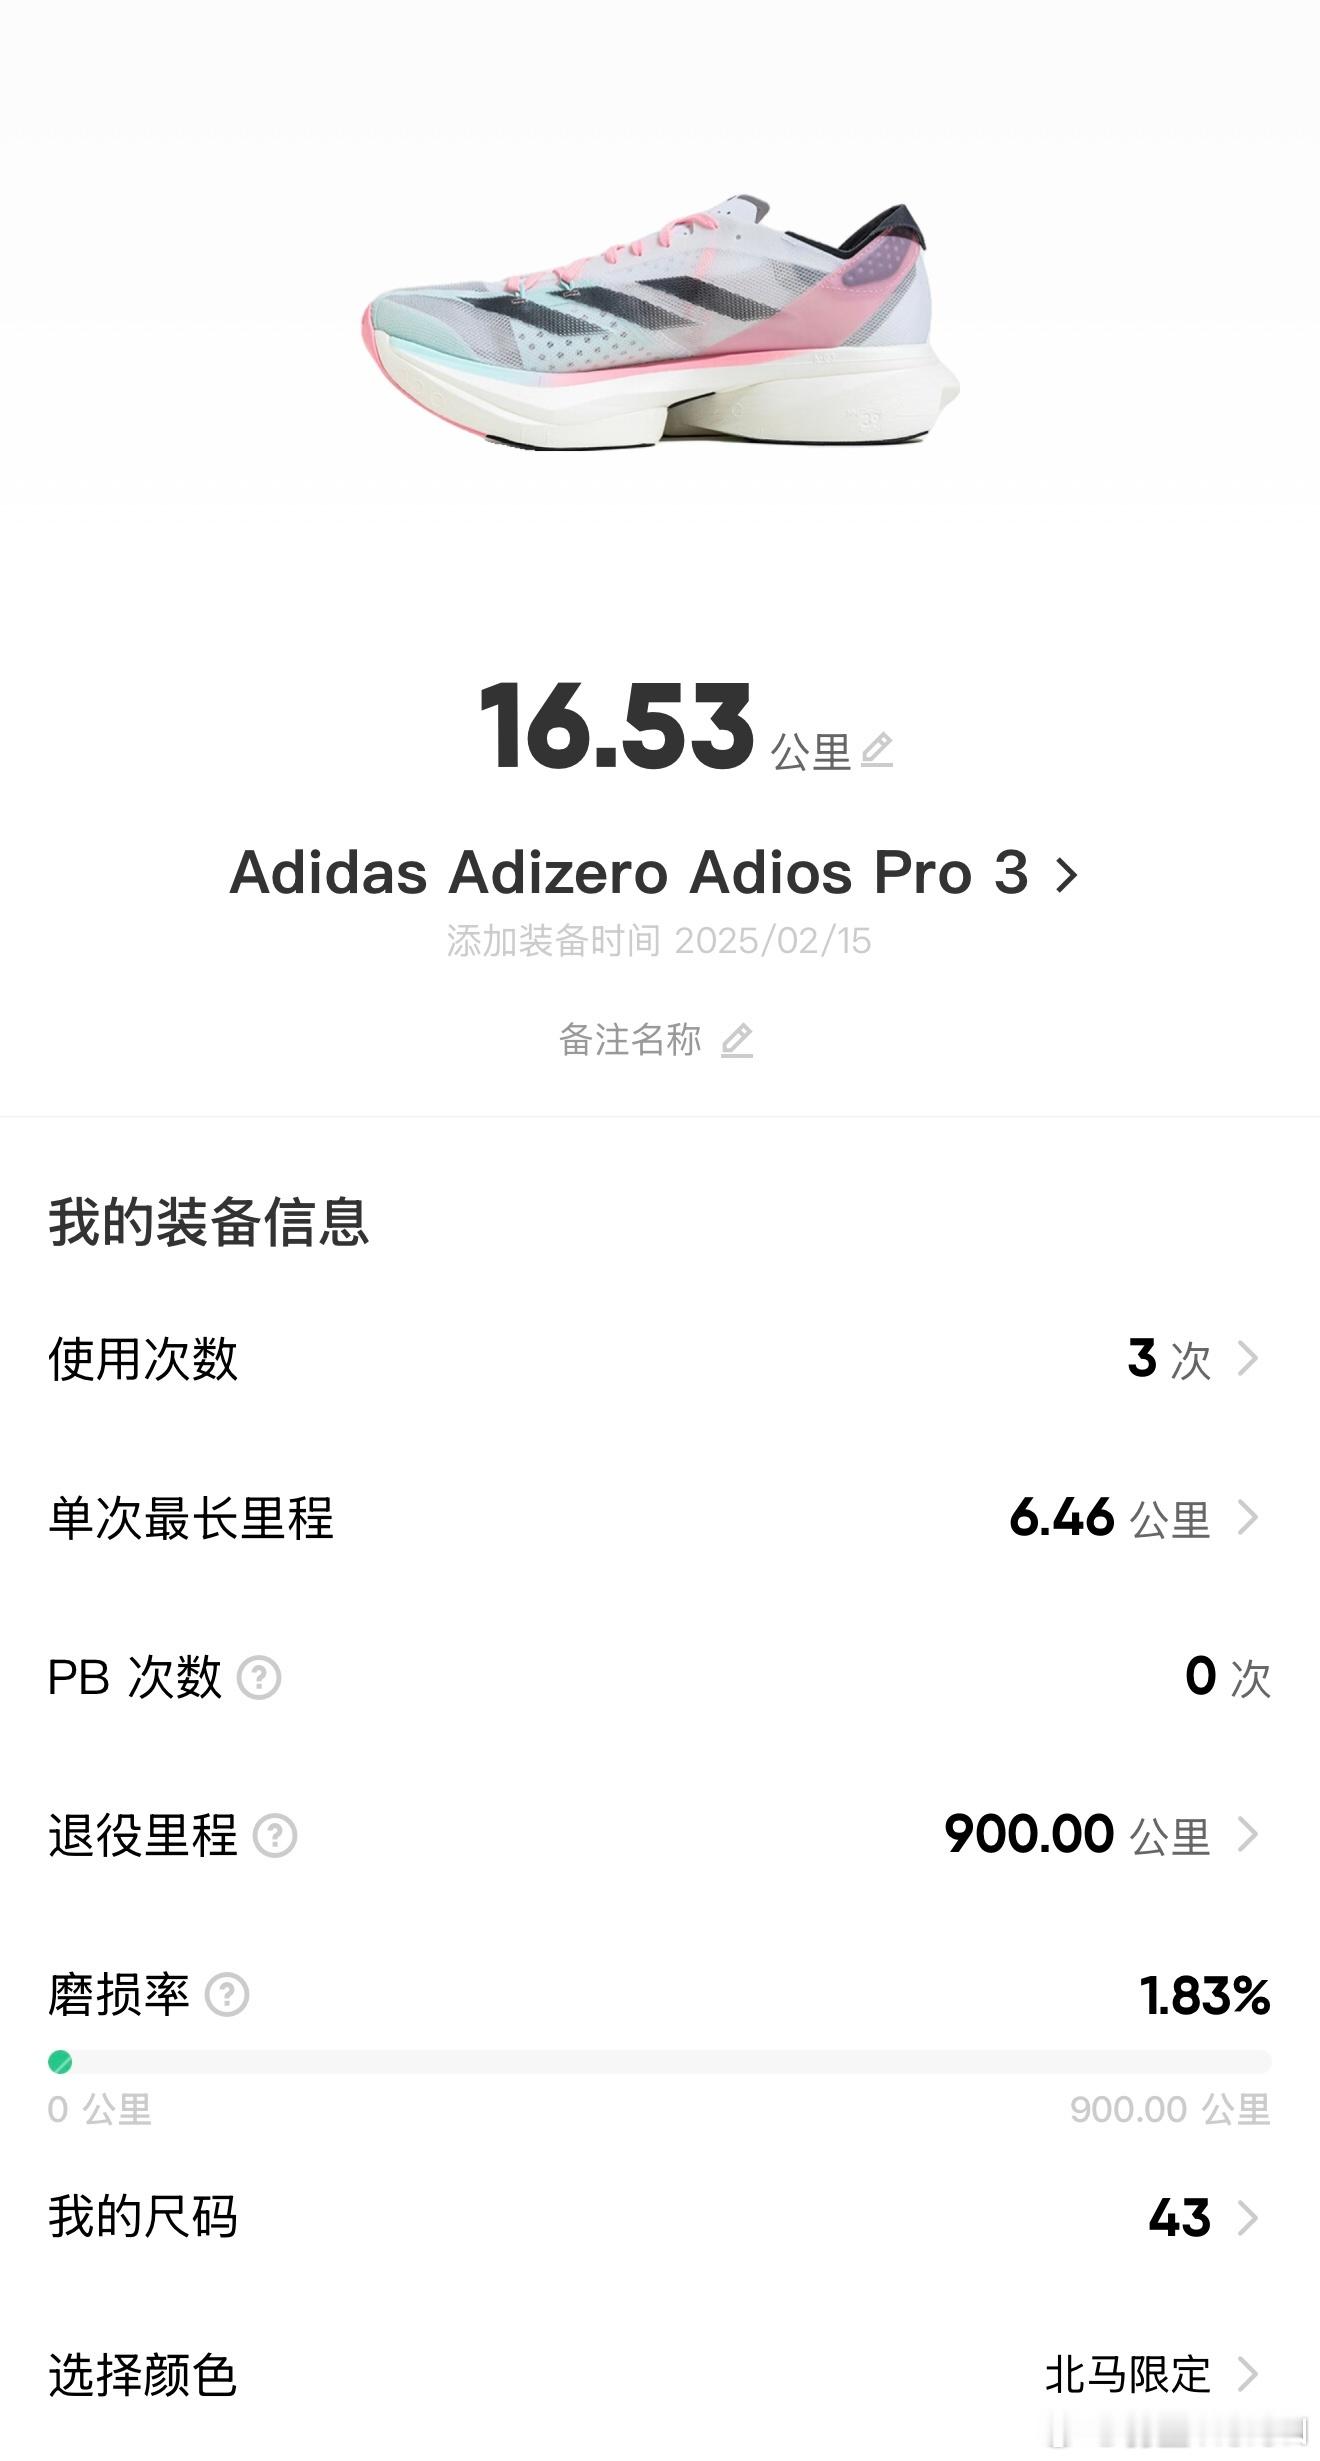Open the Adidas Adizero Adios Pro 3 title

coord(629,872)
